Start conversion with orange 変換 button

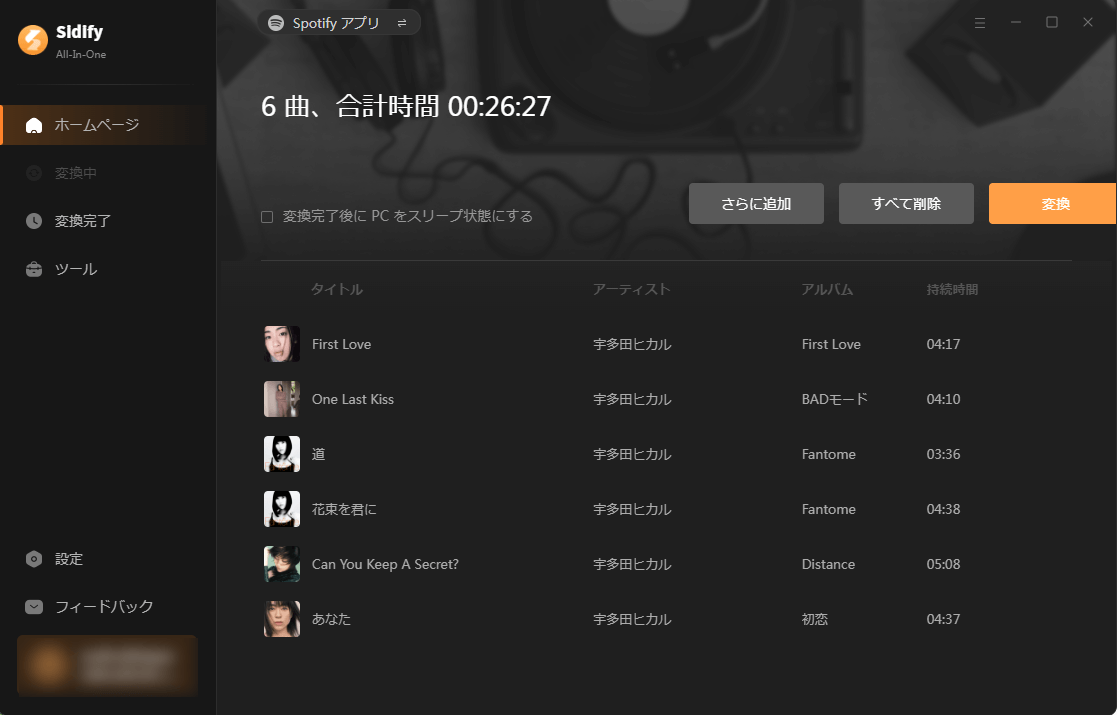pyautogui.click(x=1053, y=204)
